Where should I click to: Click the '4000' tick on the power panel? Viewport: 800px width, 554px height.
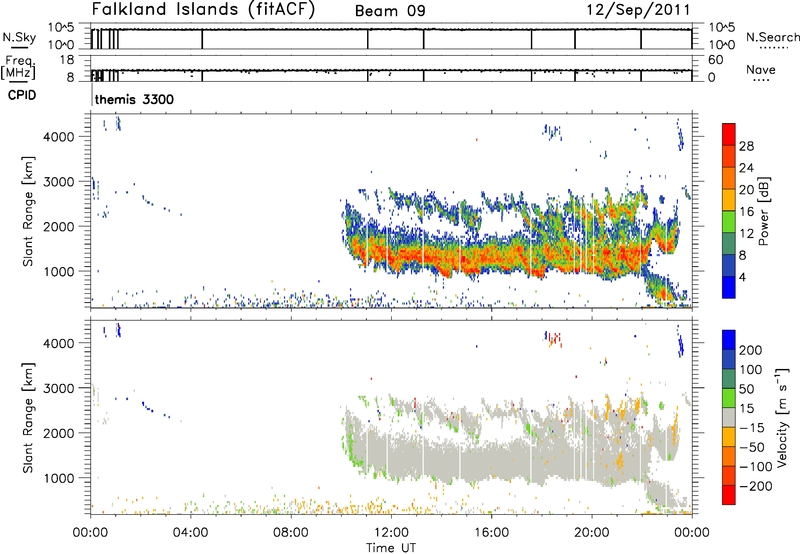(x=59, y=137)
